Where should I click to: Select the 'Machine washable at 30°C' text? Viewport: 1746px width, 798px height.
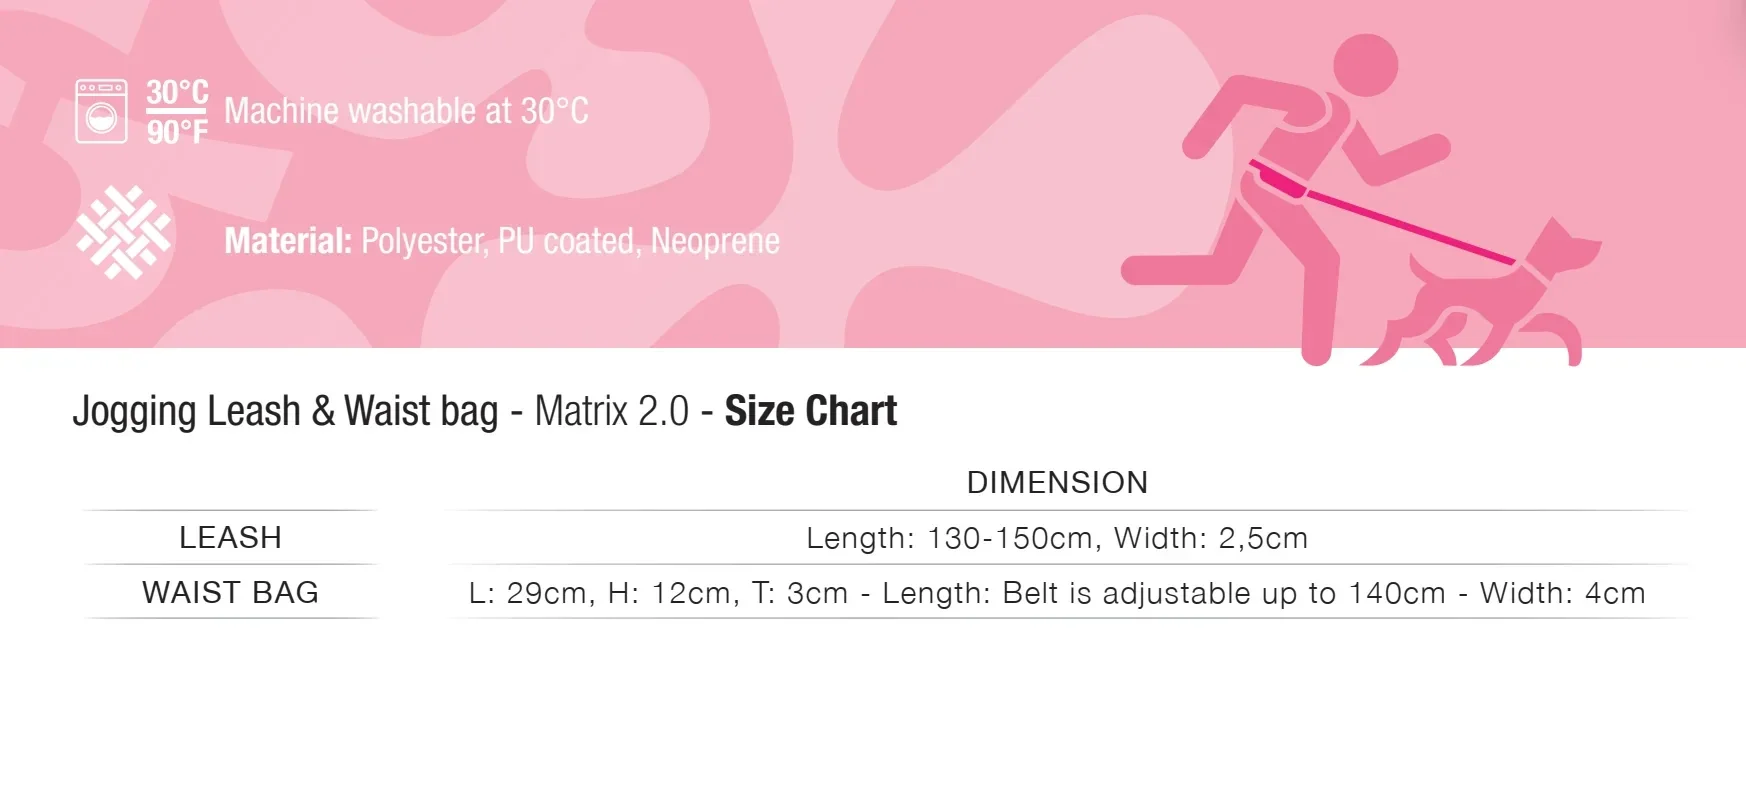(406, 110)
